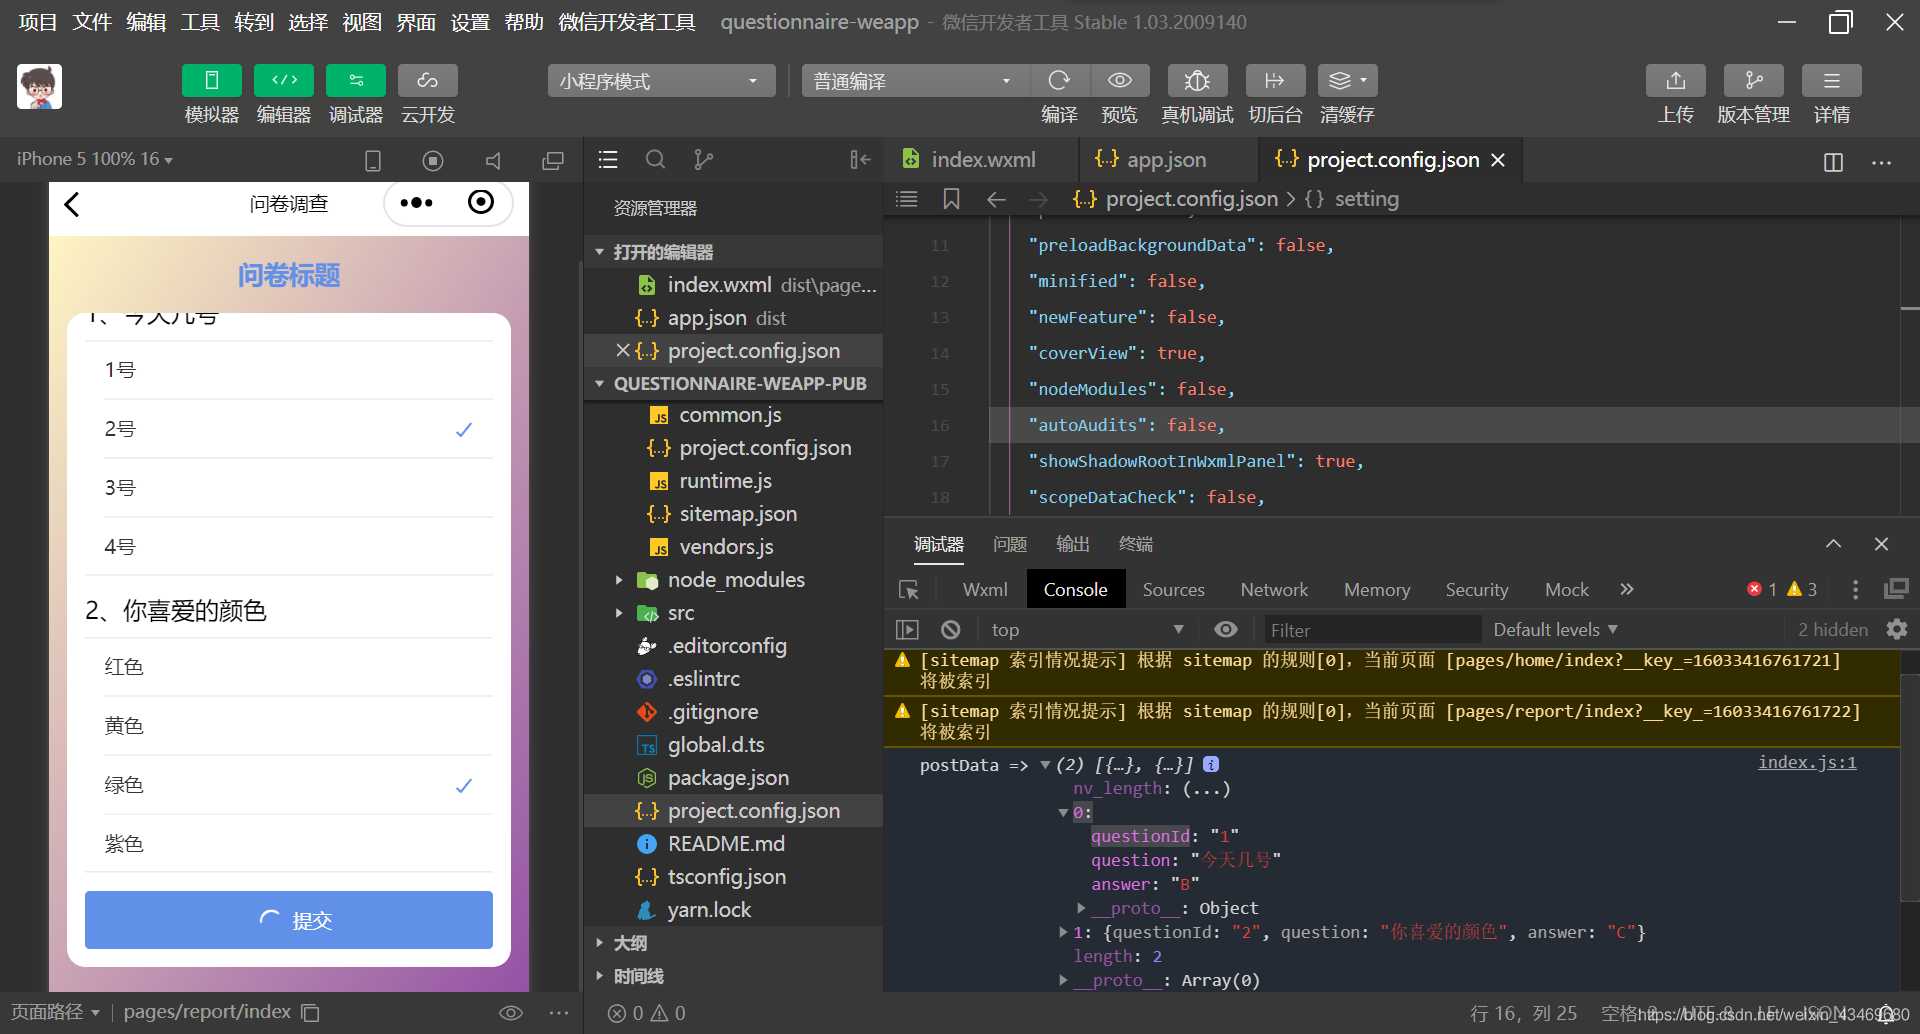
Task: Open the normal compile mode dropdown
Action: point(914,81)
